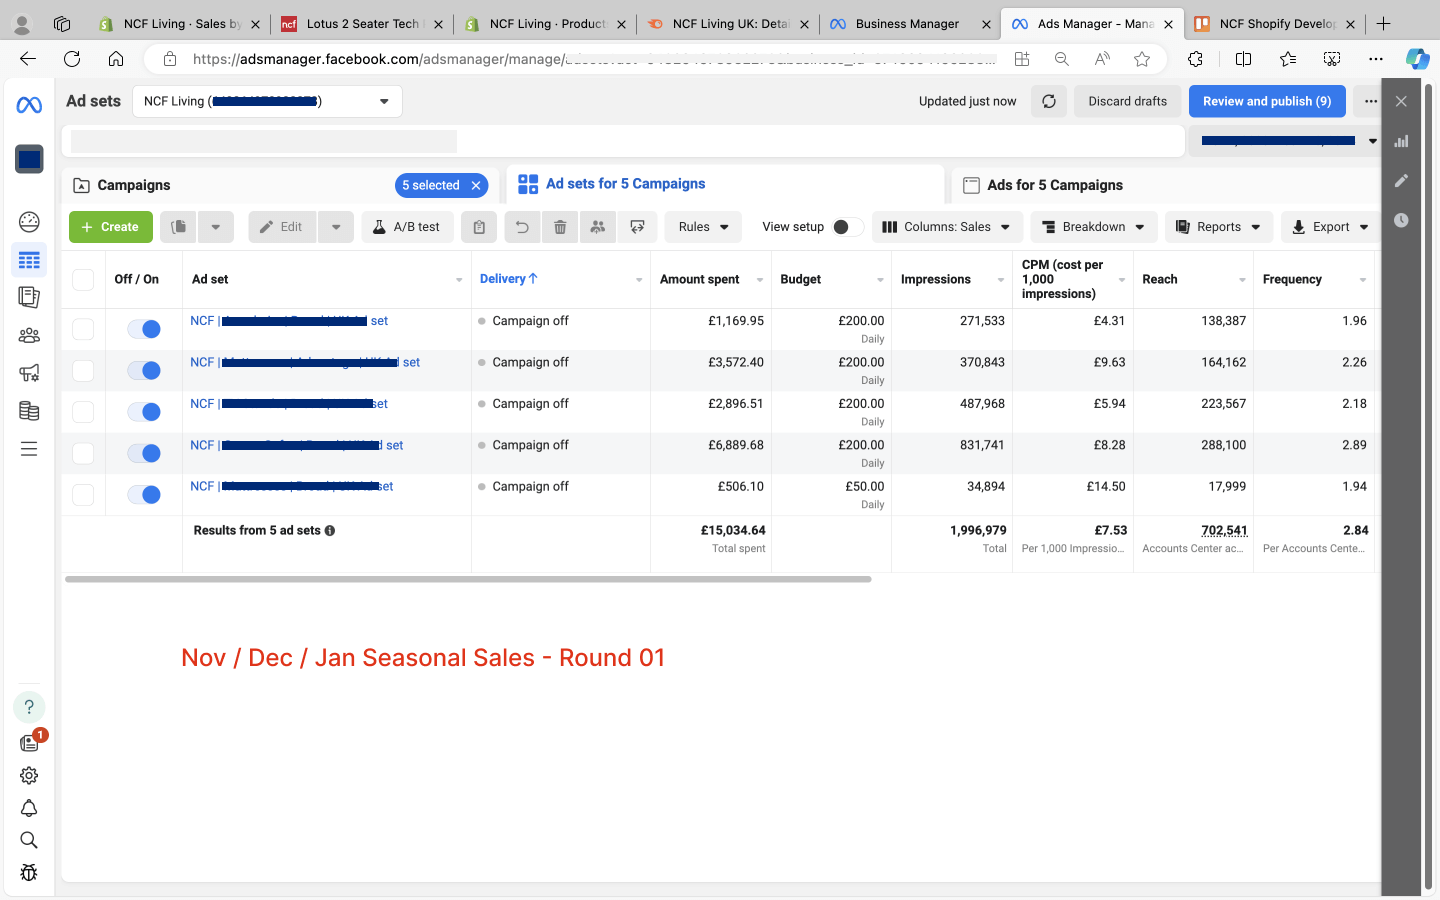Check the box for the £2,896.51 row
1440x900 pixels.
click(x=83, y=412)
